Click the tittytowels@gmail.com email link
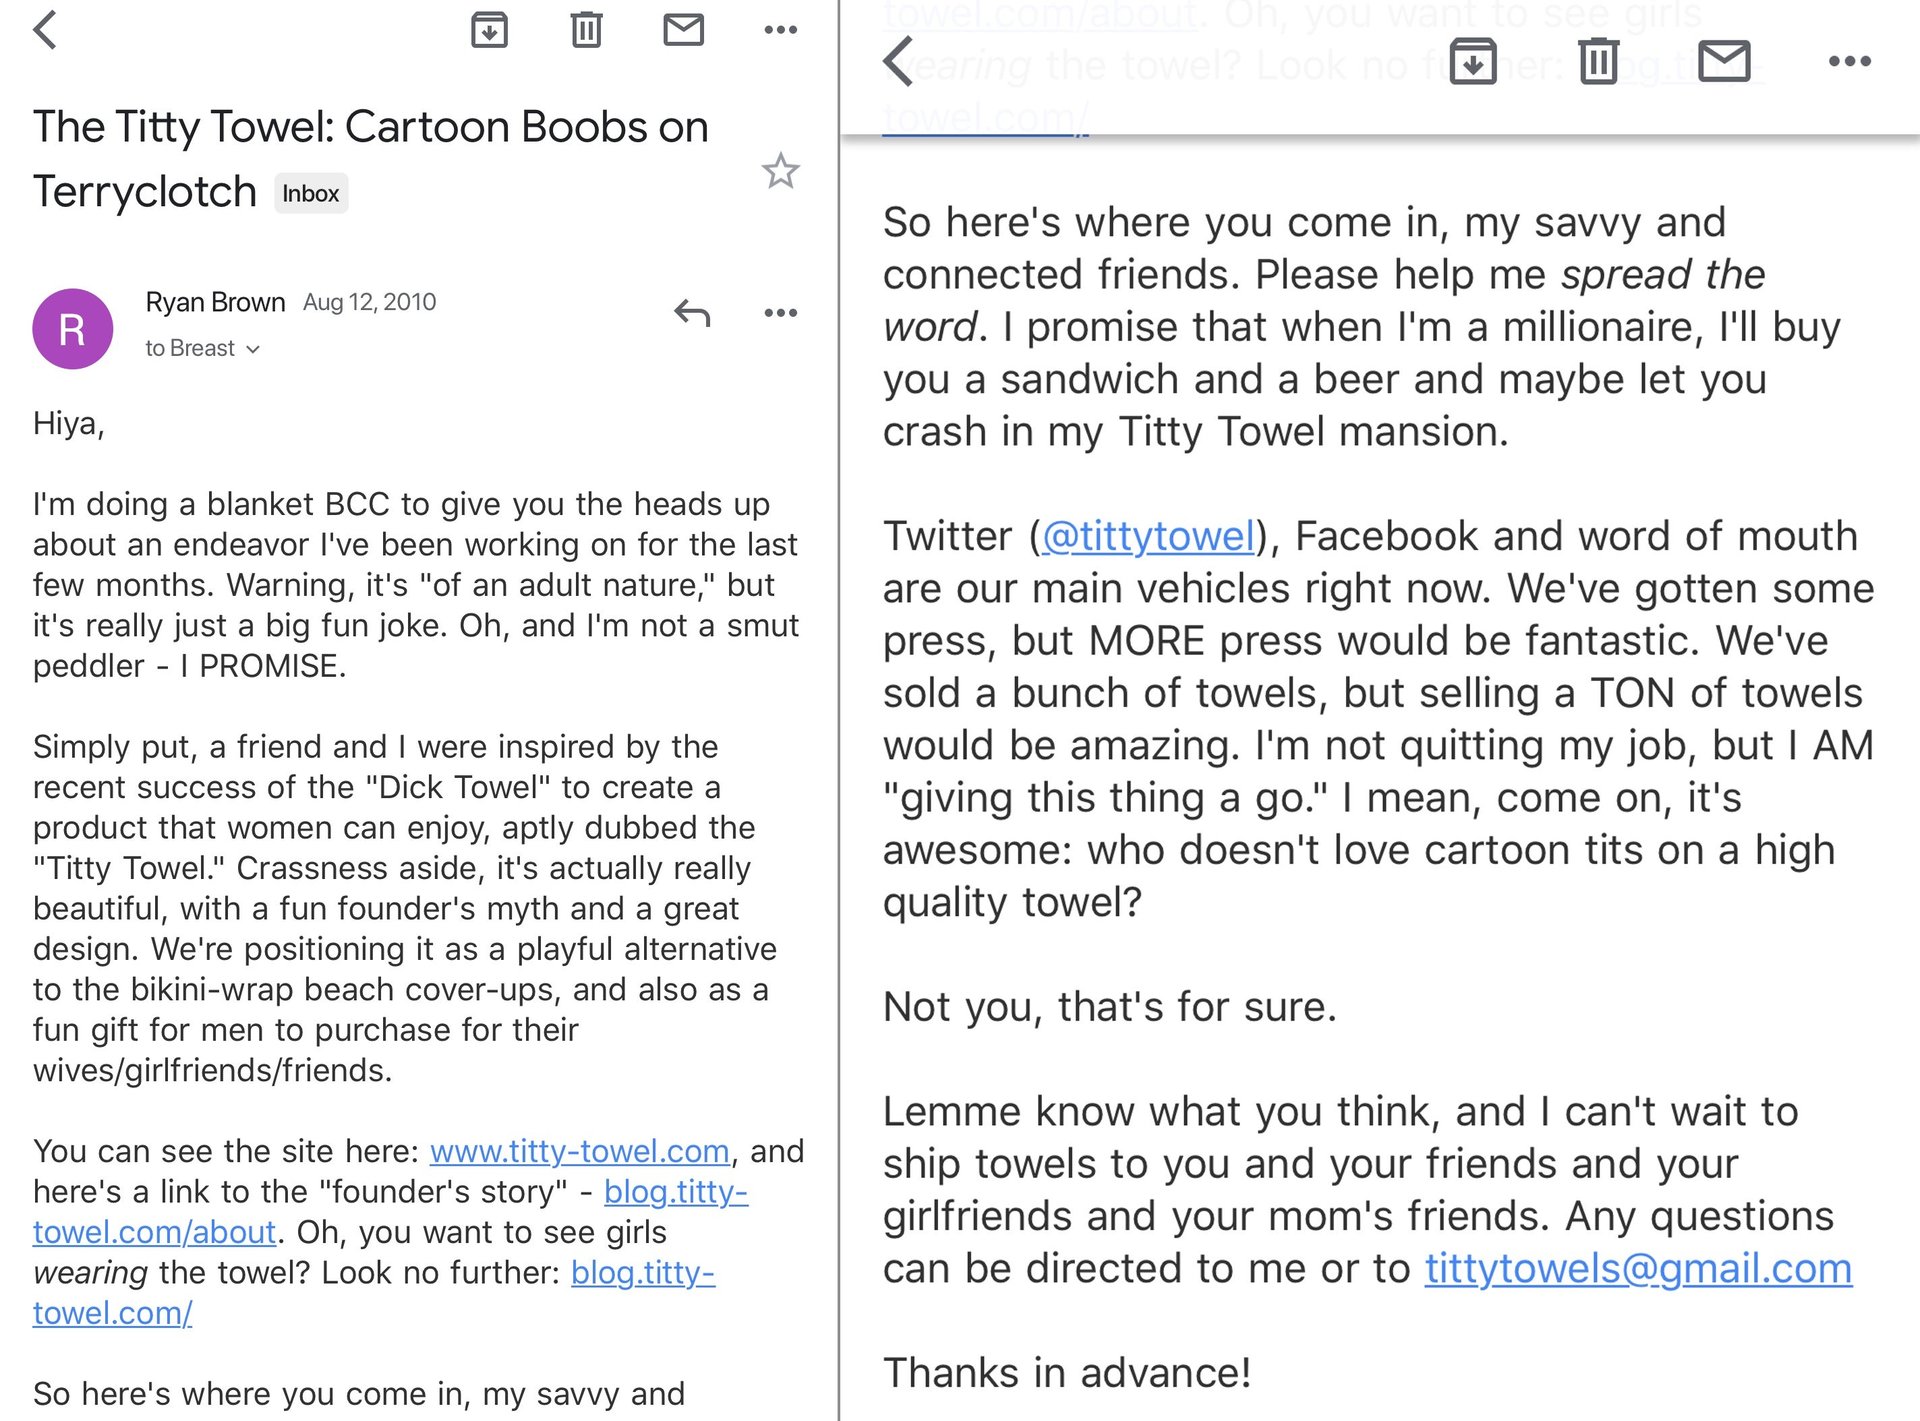This screenshot has width=1920, height=1421. tap(1638, 1269)
